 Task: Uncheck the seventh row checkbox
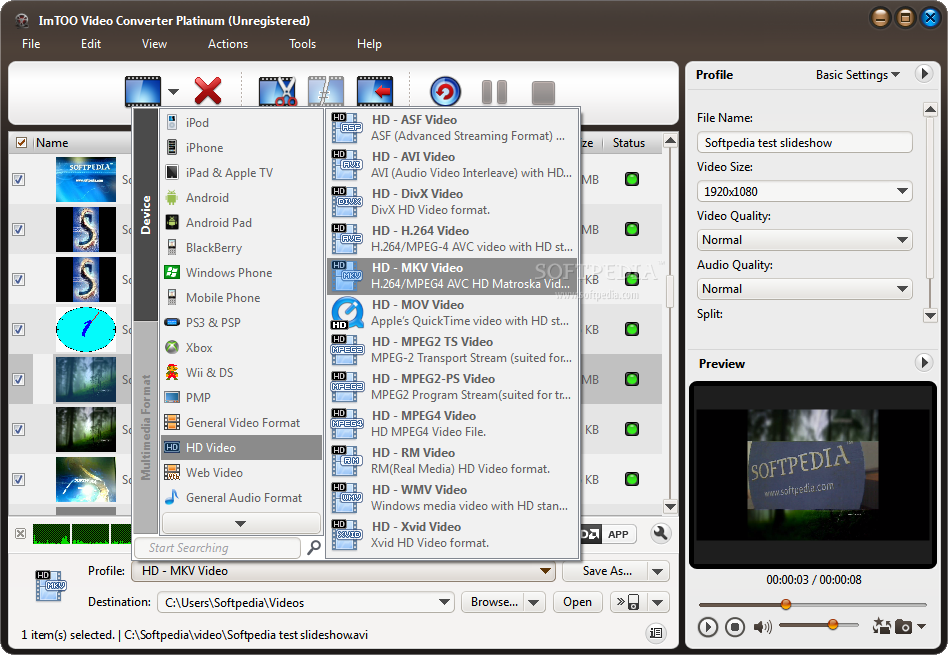pos(19,480)
